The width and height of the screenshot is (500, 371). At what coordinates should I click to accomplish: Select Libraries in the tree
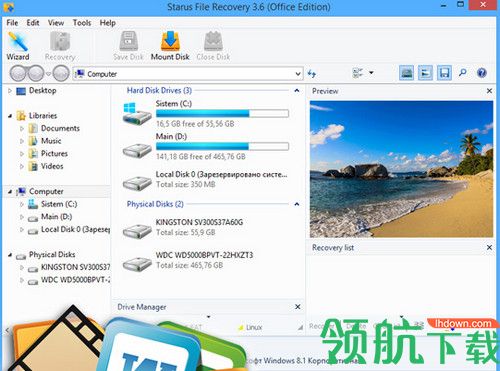click(43, 116)
